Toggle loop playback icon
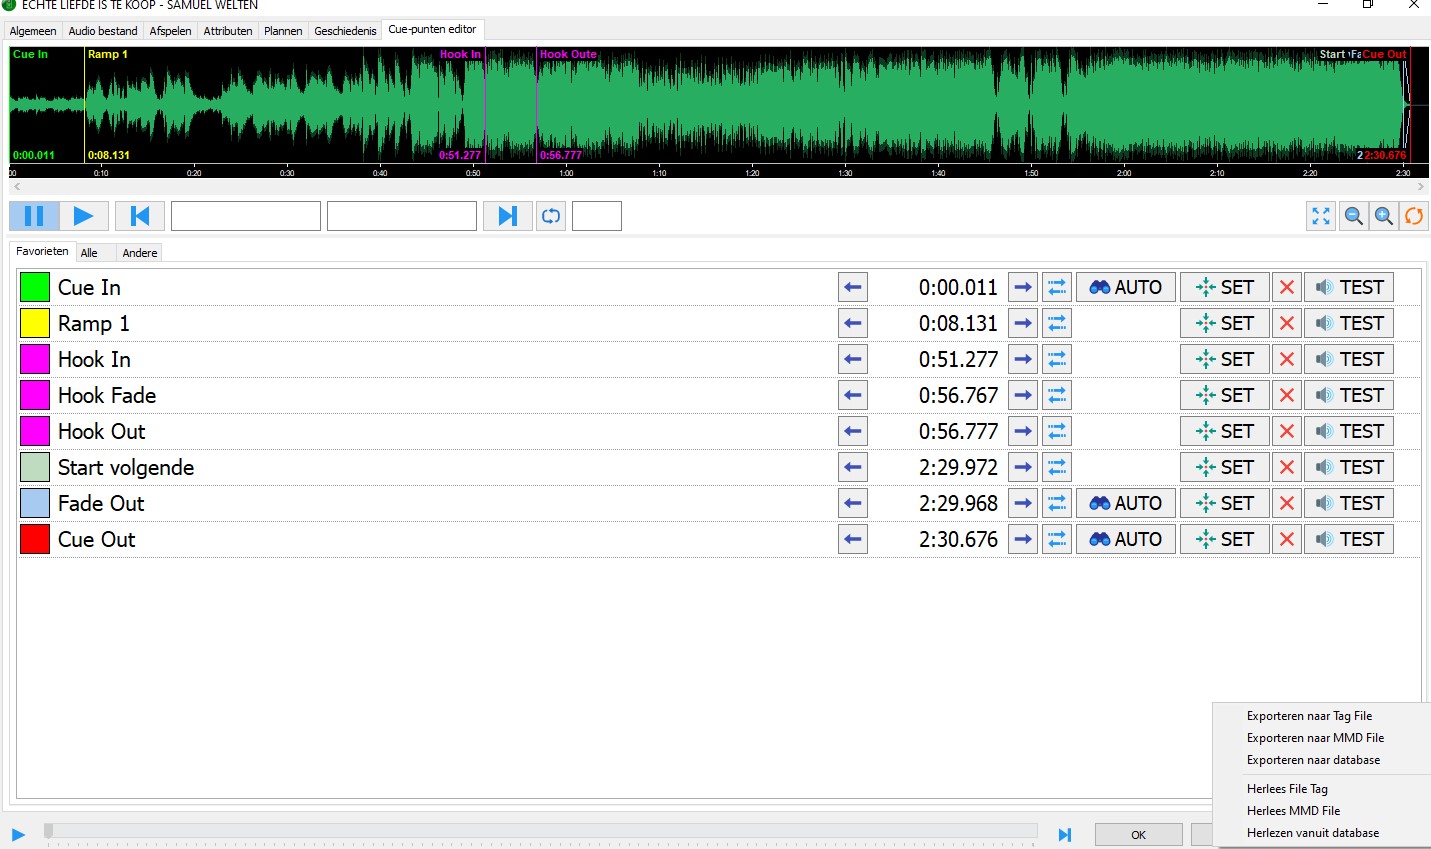This screenshot has height=849, width=1431. (551, 216)
